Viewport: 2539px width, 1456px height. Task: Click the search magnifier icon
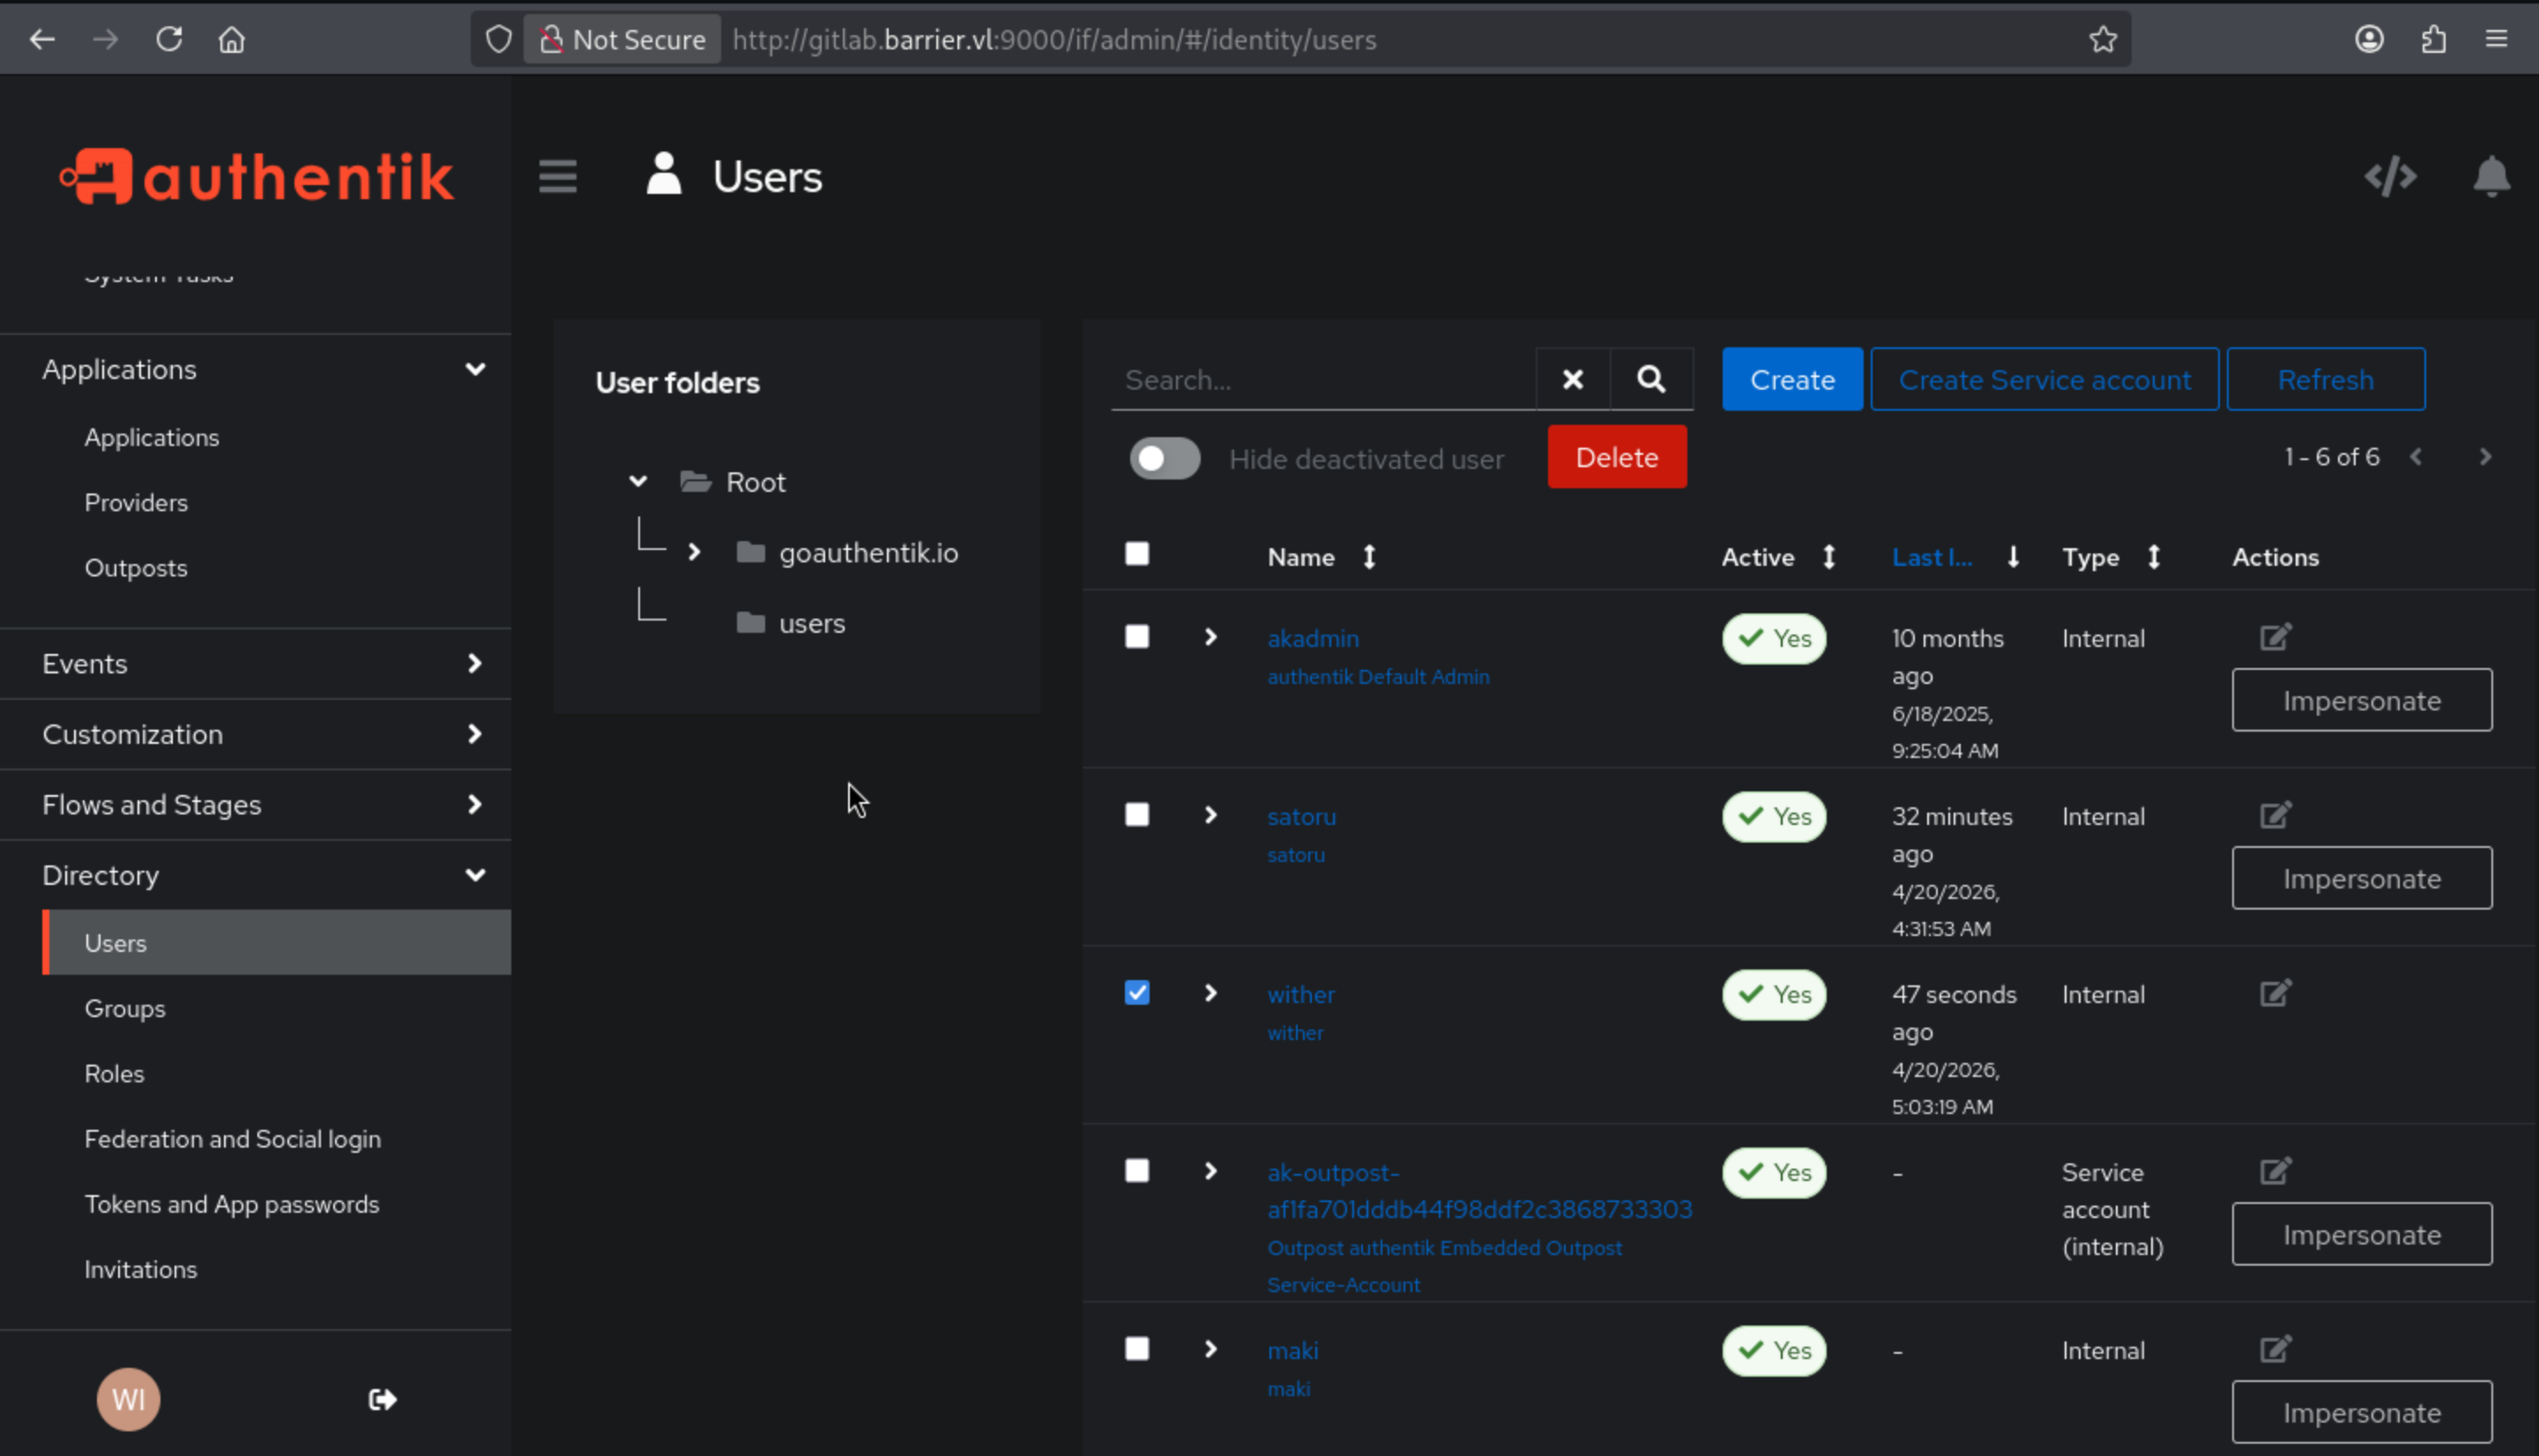click(1651, 379)
